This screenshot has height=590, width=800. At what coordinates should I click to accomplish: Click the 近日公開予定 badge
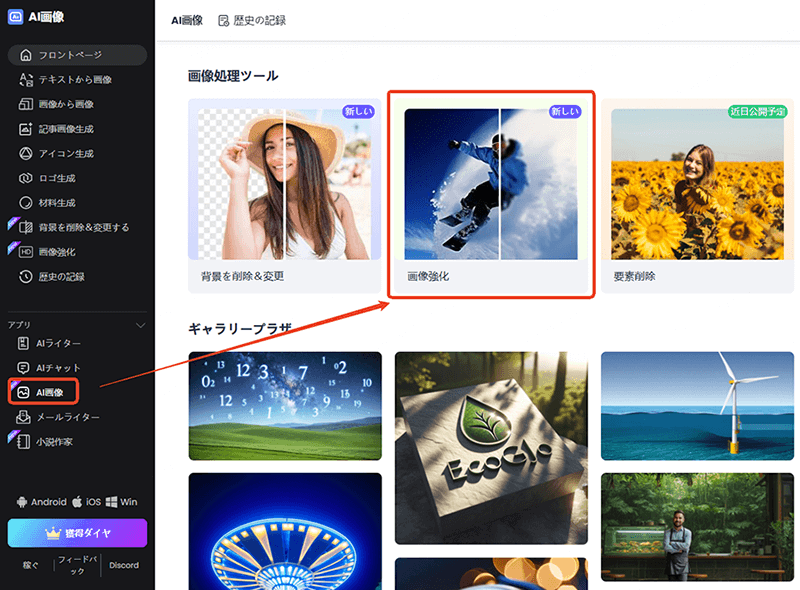[x=757, y=111]
